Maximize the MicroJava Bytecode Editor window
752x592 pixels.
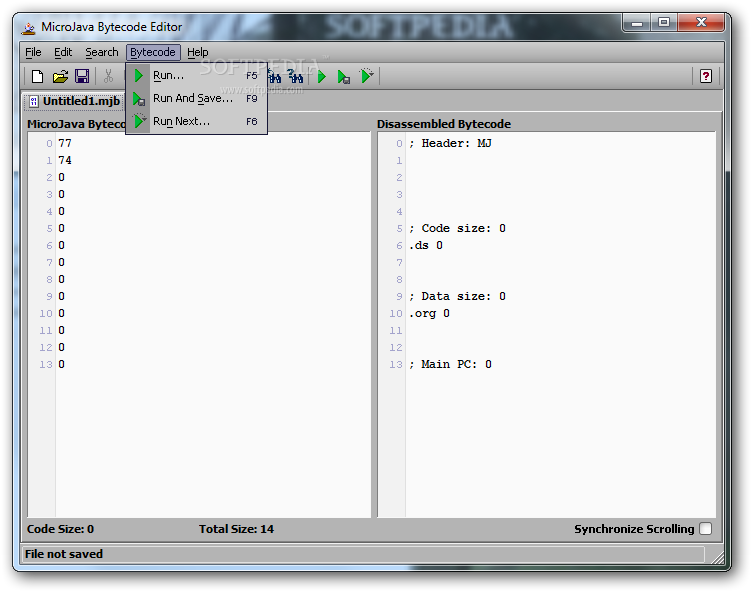664,23
